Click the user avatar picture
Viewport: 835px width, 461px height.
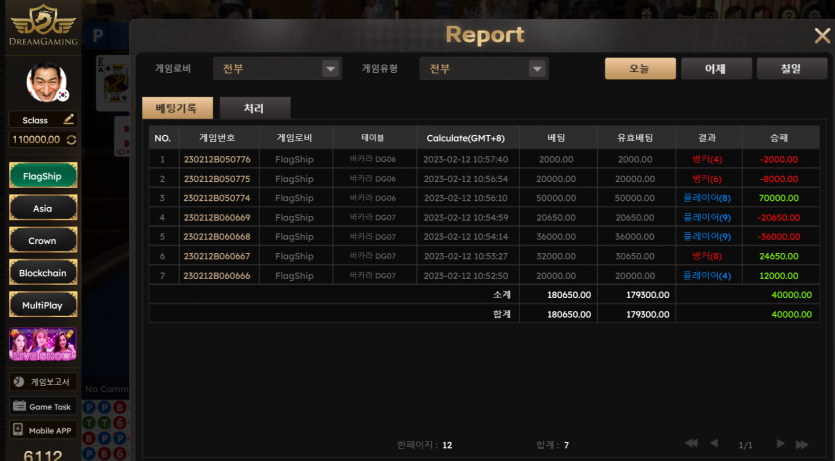47,82
